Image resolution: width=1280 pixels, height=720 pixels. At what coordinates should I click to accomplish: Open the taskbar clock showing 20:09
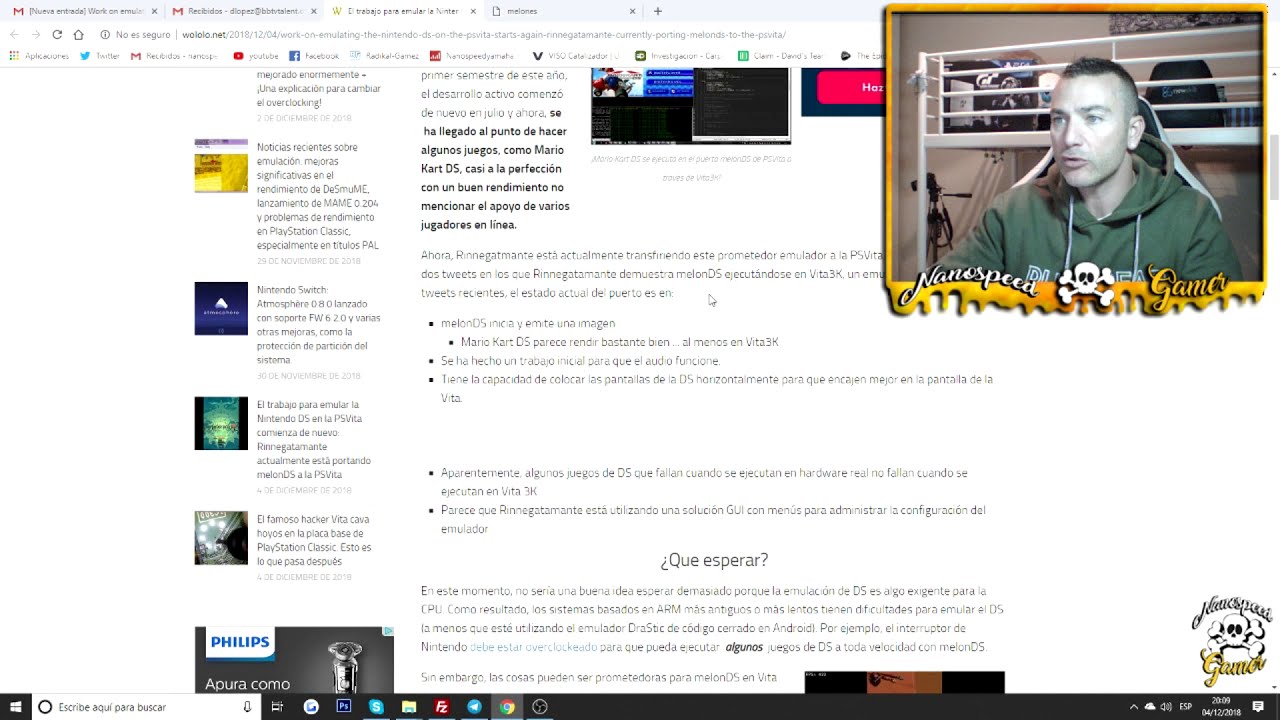pyautogui.click(x=1221, y=707)
